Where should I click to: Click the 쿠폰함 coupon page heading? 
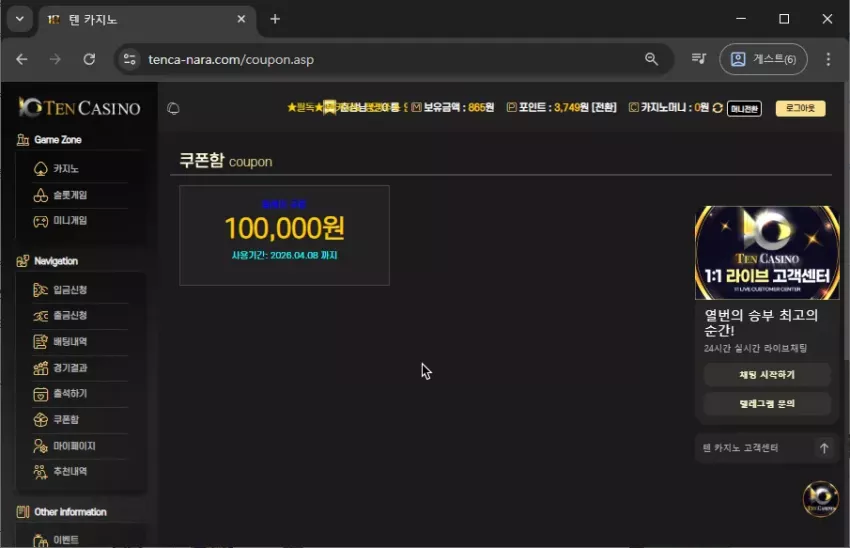coord(226,160)
